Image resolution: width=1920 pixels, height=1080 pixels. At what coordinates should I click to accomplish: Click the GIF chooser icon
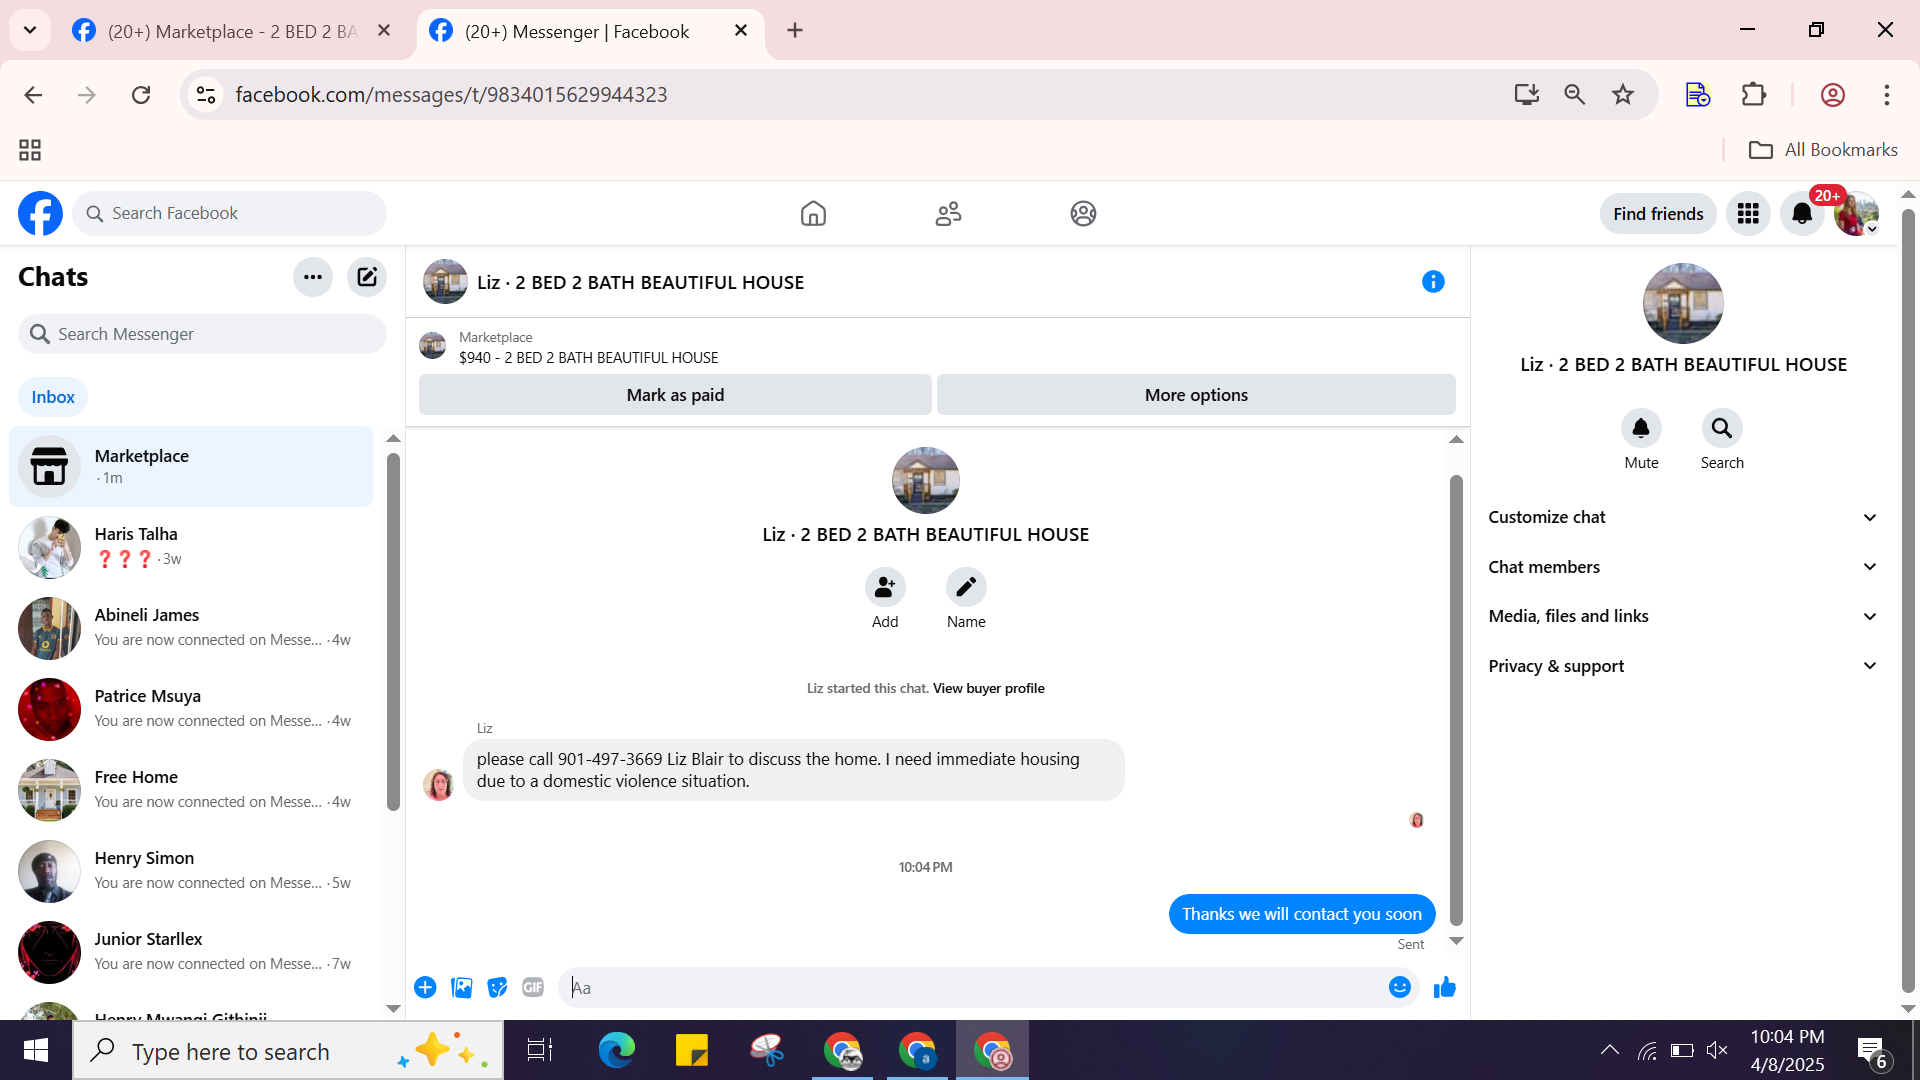point(533,988)
